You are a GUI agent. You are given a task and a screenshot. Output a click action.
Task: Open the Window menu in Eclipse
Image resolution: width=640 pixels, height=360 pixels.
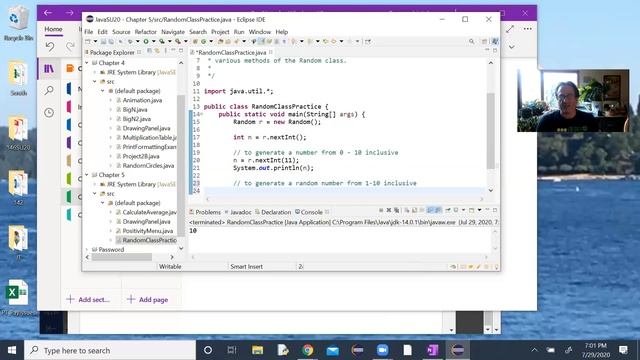click(260, 32)
